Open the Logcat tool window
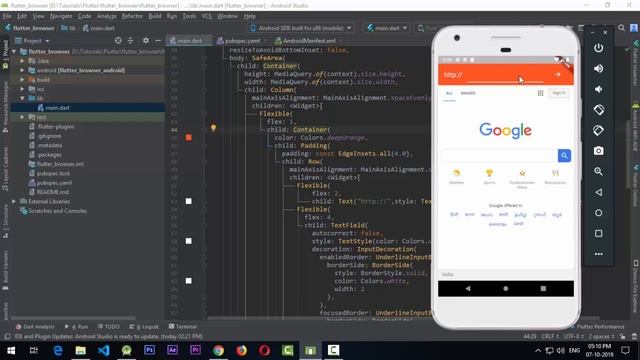Screen dimensions: 640x360 144,327
